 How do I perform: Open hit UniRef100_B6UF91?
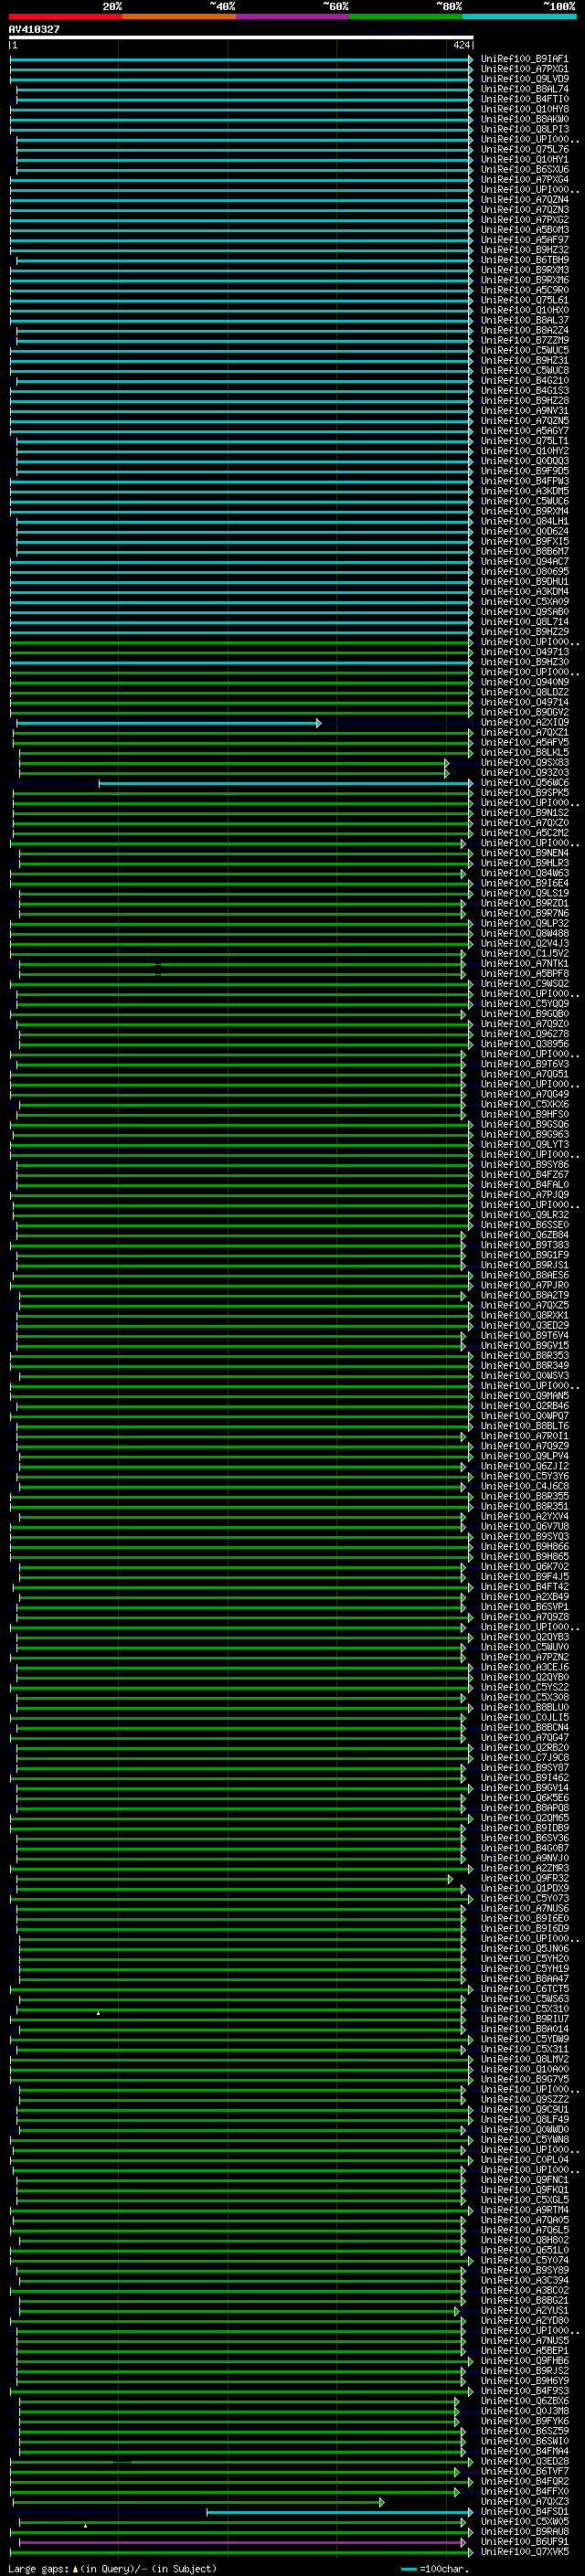pyautogui.click(x=525, y=2542)
